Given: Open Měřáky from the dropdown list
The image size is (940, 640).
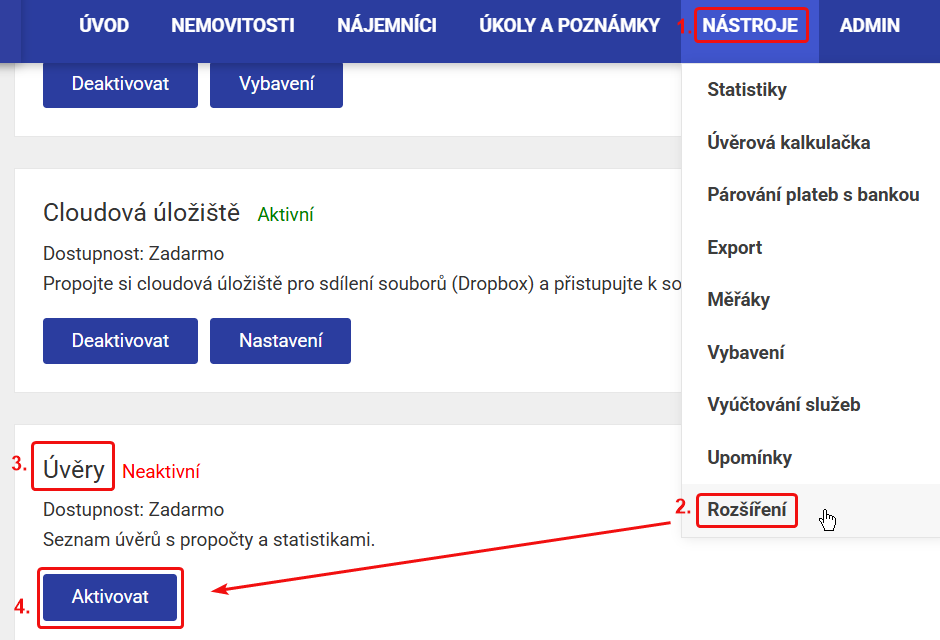Looking at the screenshot, I should pos(738,300).
